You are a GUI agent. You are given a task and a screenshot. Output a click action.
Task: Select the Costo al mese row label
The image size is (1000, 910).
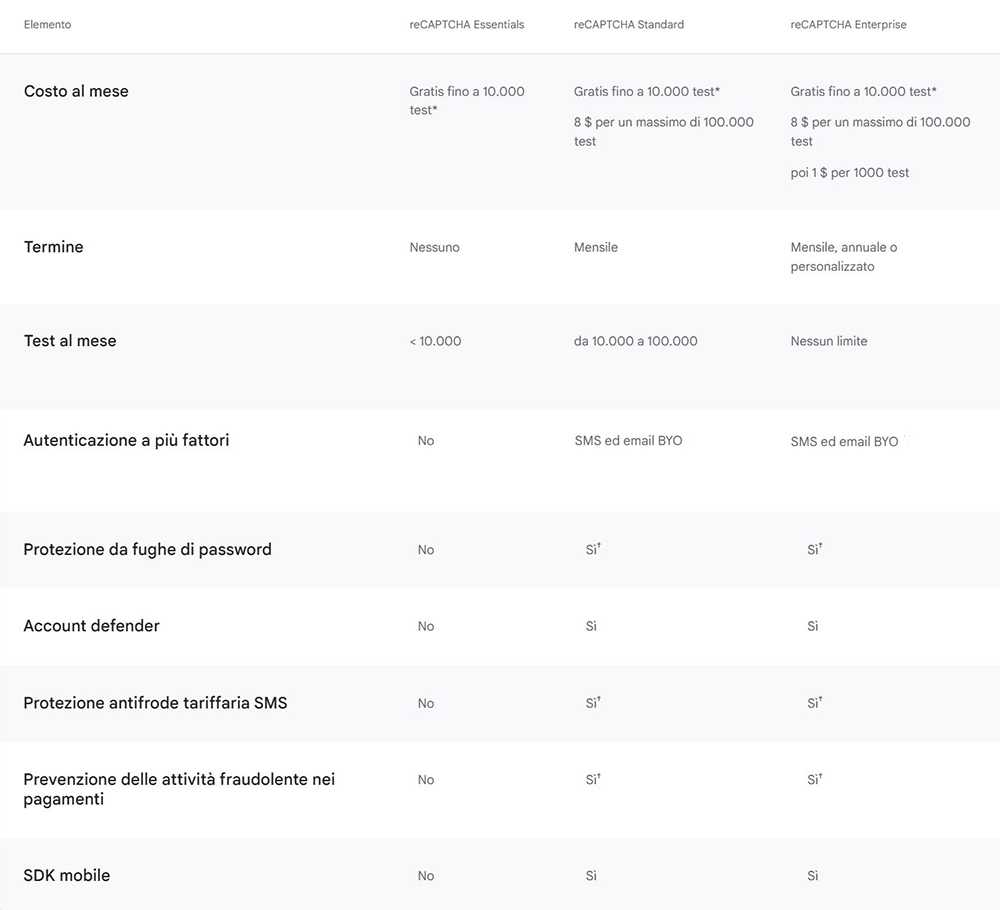(76, 91)
